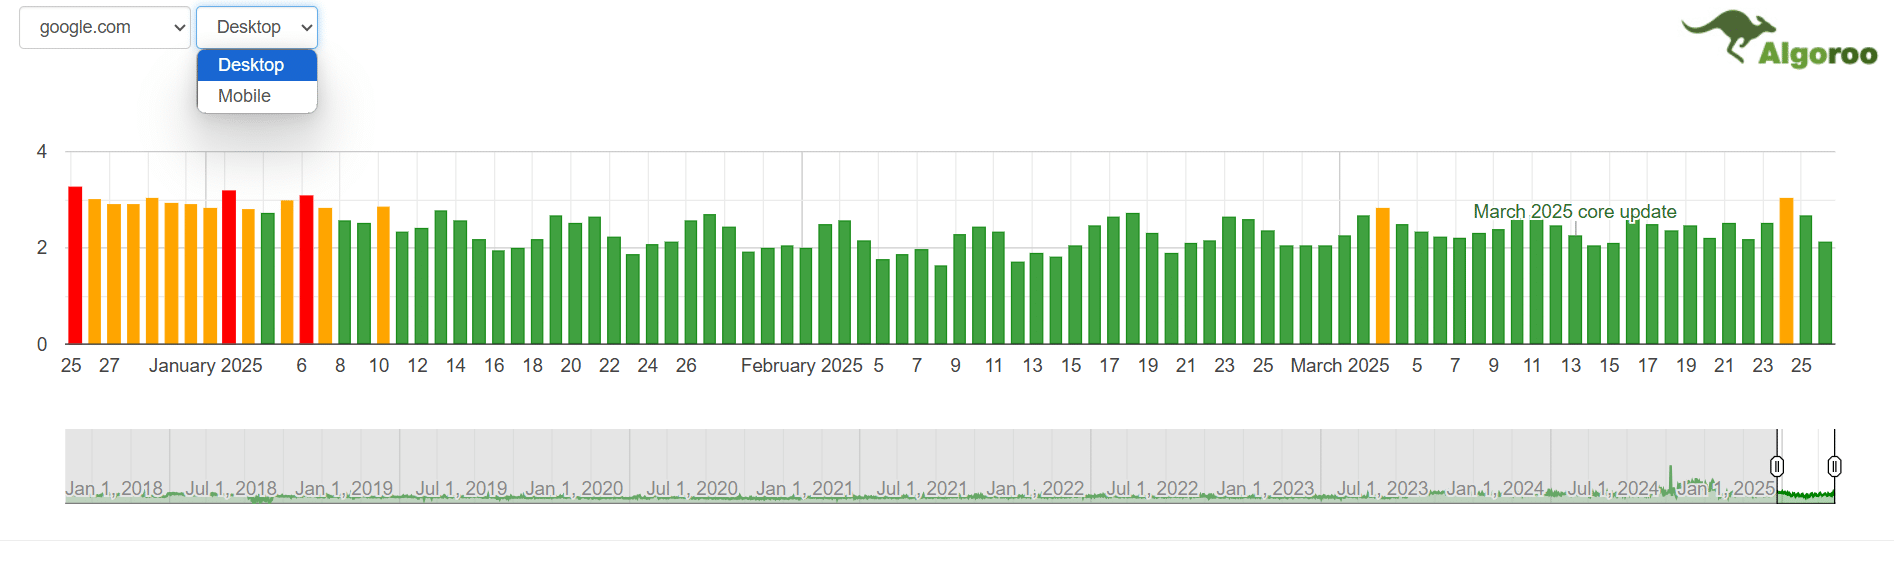1894x575 pixels.
Task: Click Jan 1, 2018 on the overview timeline
Action: (114, 488)
